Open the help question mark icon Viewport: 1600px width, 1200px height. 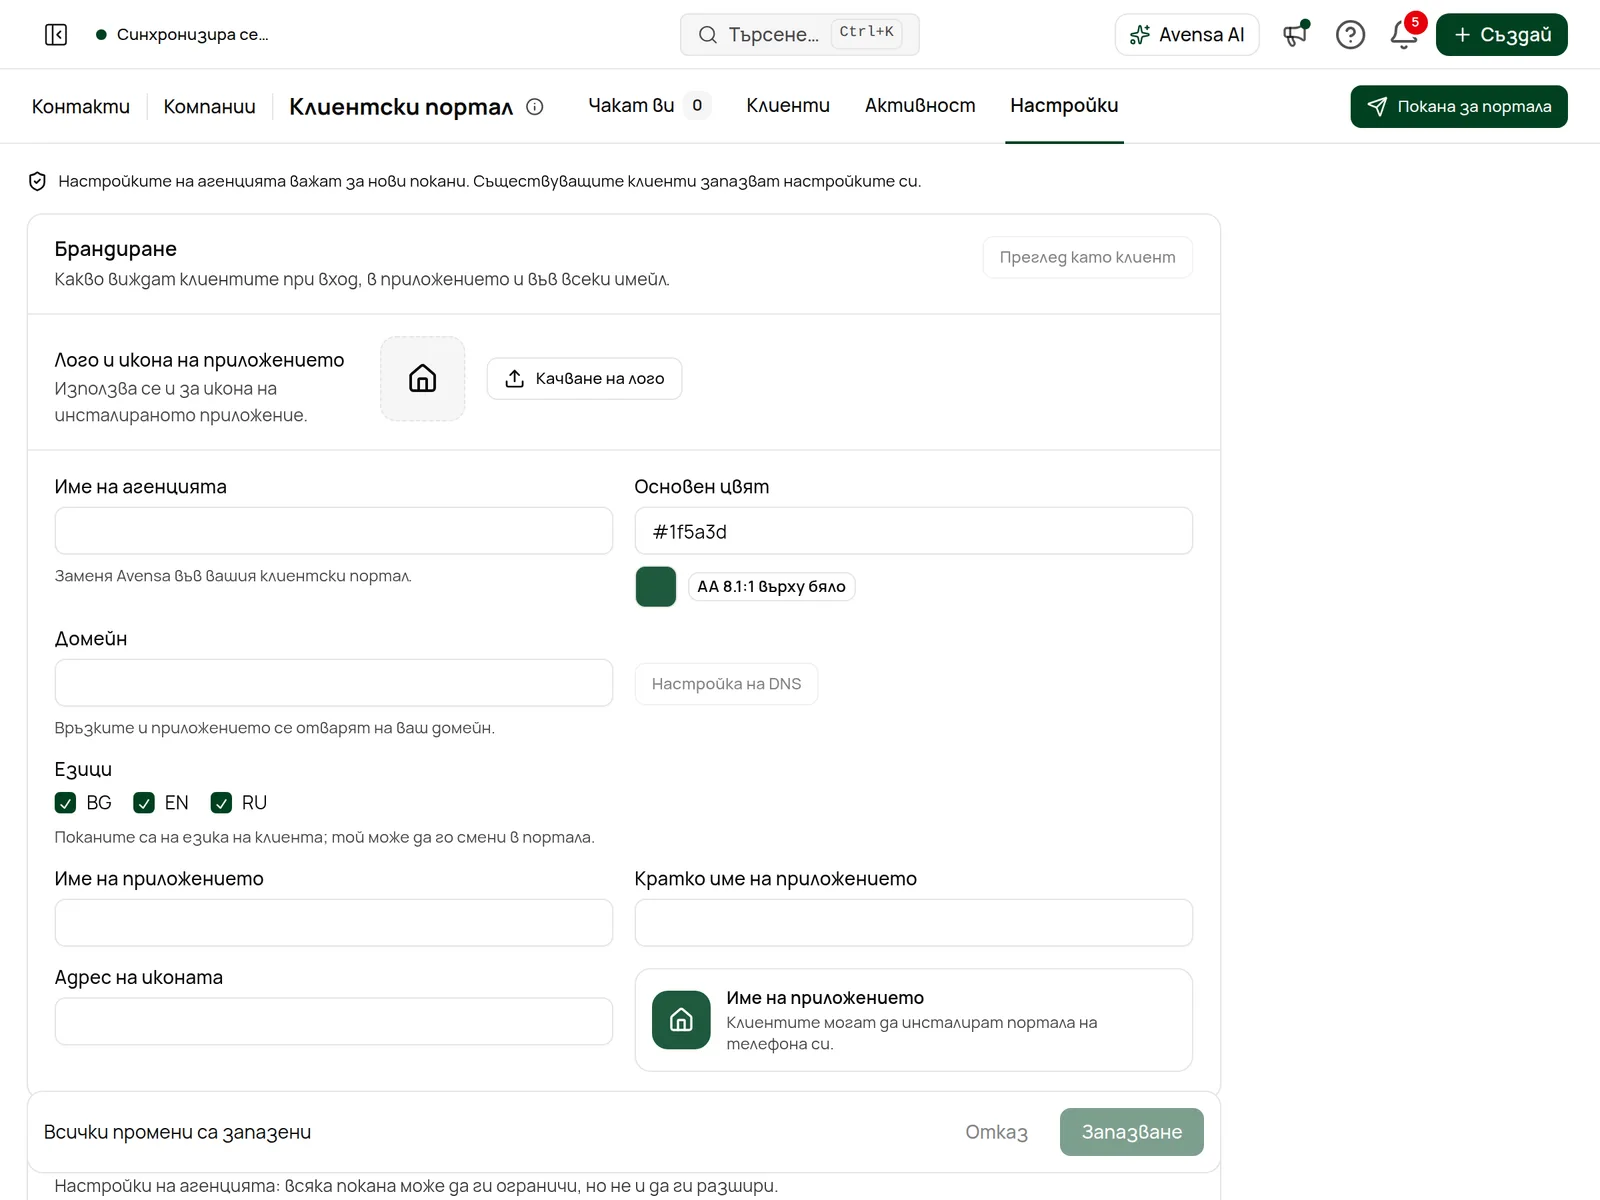tap(1350, 35)
